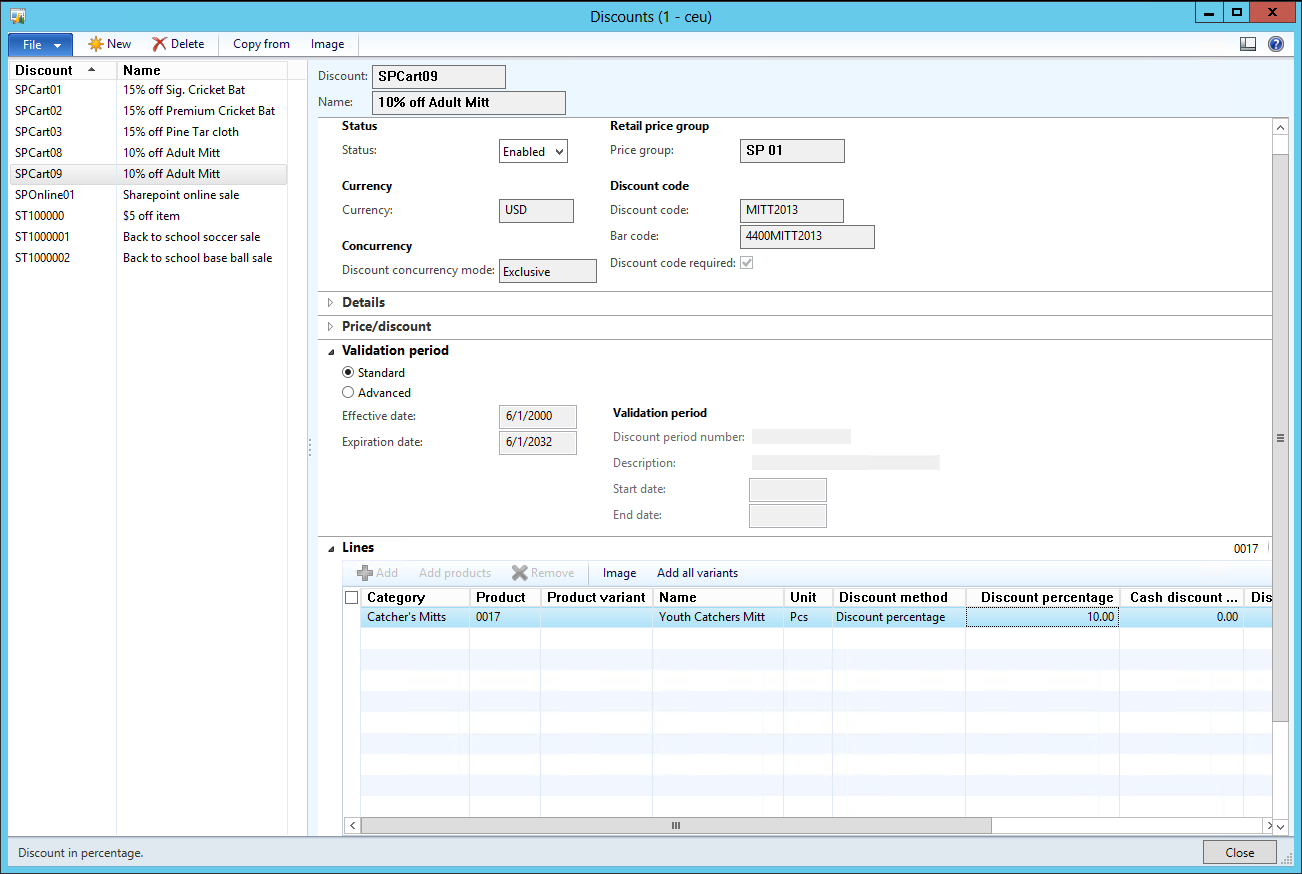Open the File menu
Viewport: 1302px width, 874px height.
pyautogui.click(x=40, y=45)
